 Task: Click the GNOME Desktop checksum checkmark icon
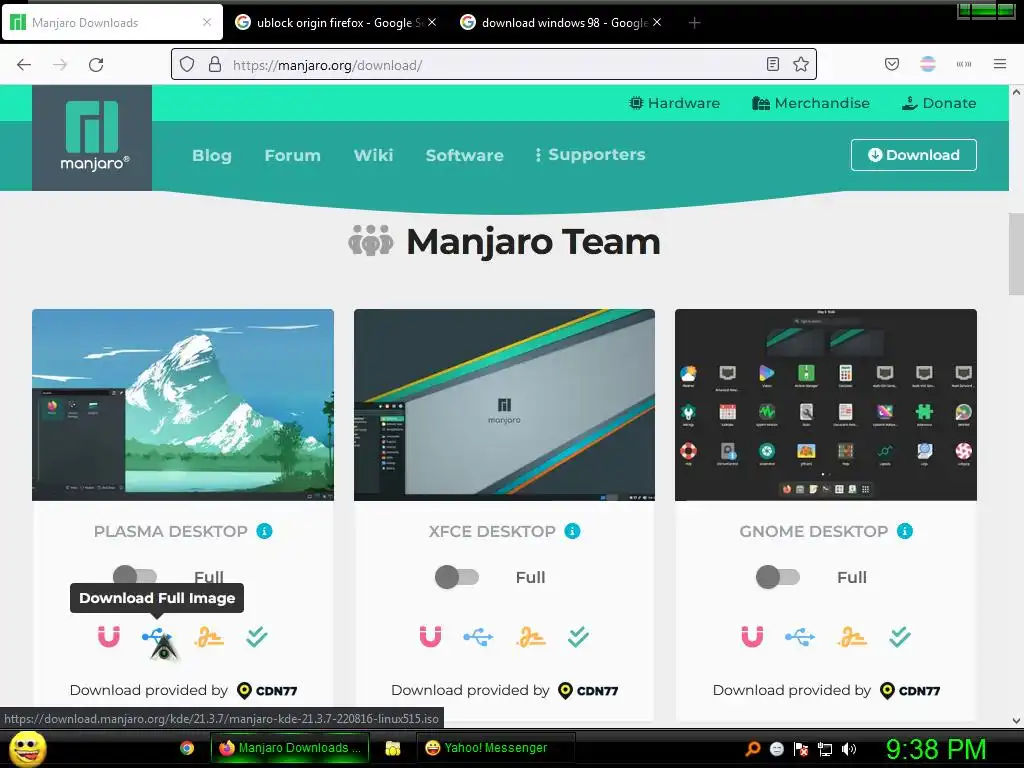tap(900, 636)
